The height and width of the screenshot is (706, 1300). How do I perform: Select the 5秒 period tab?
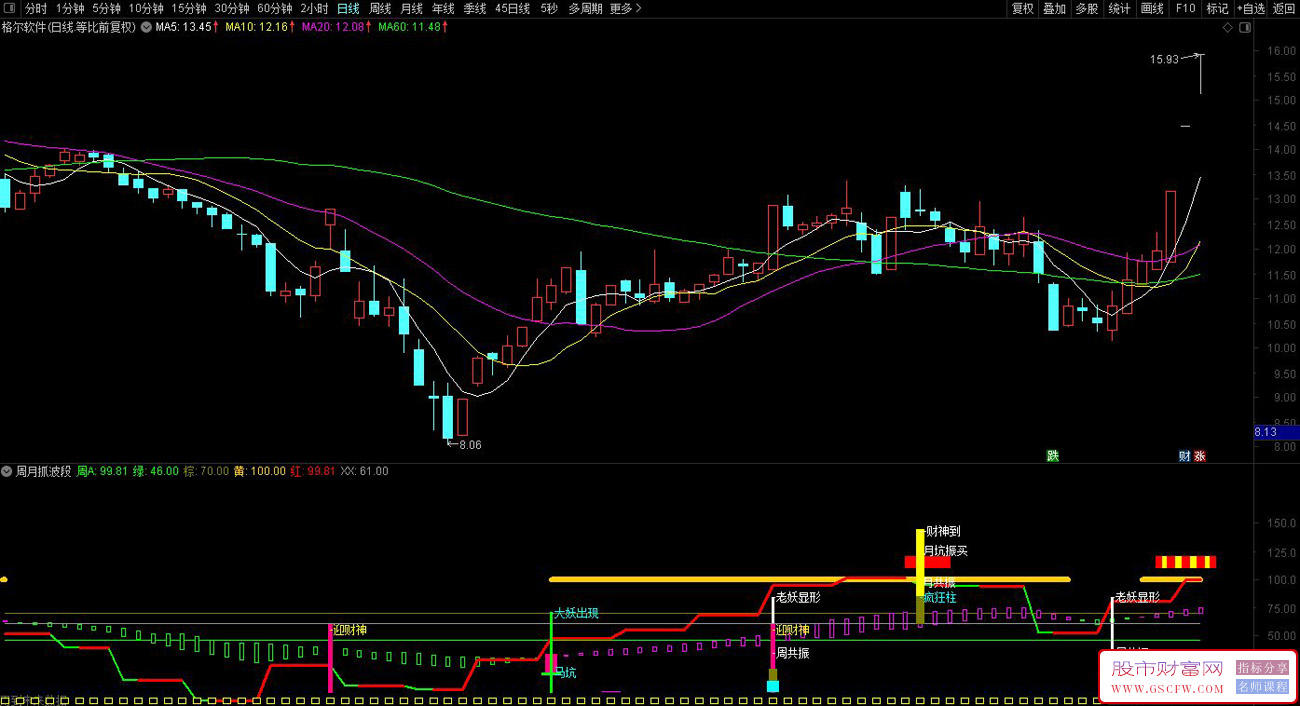(x=549, y=8)
